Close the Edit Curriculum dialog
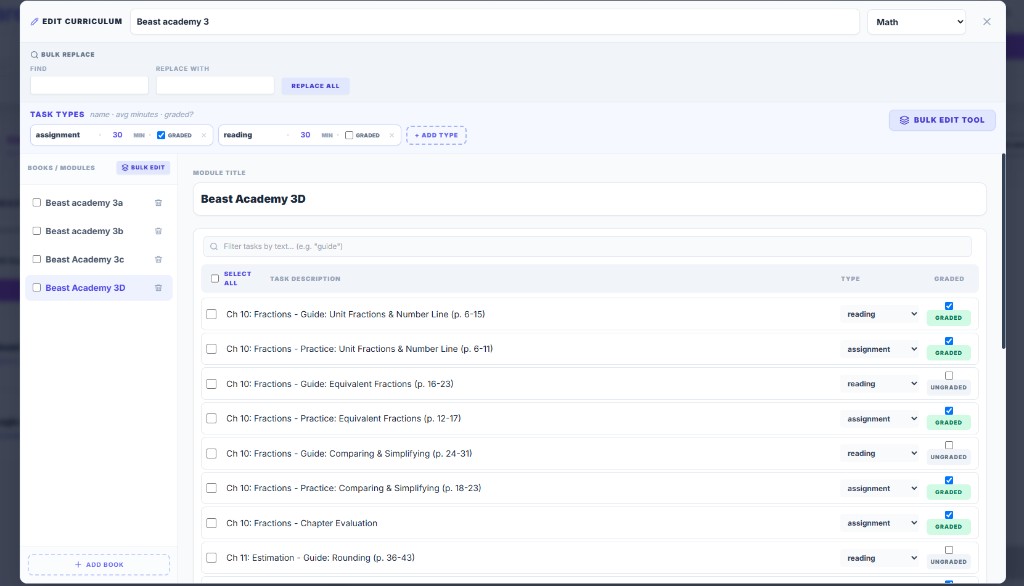 click(987, 22)
